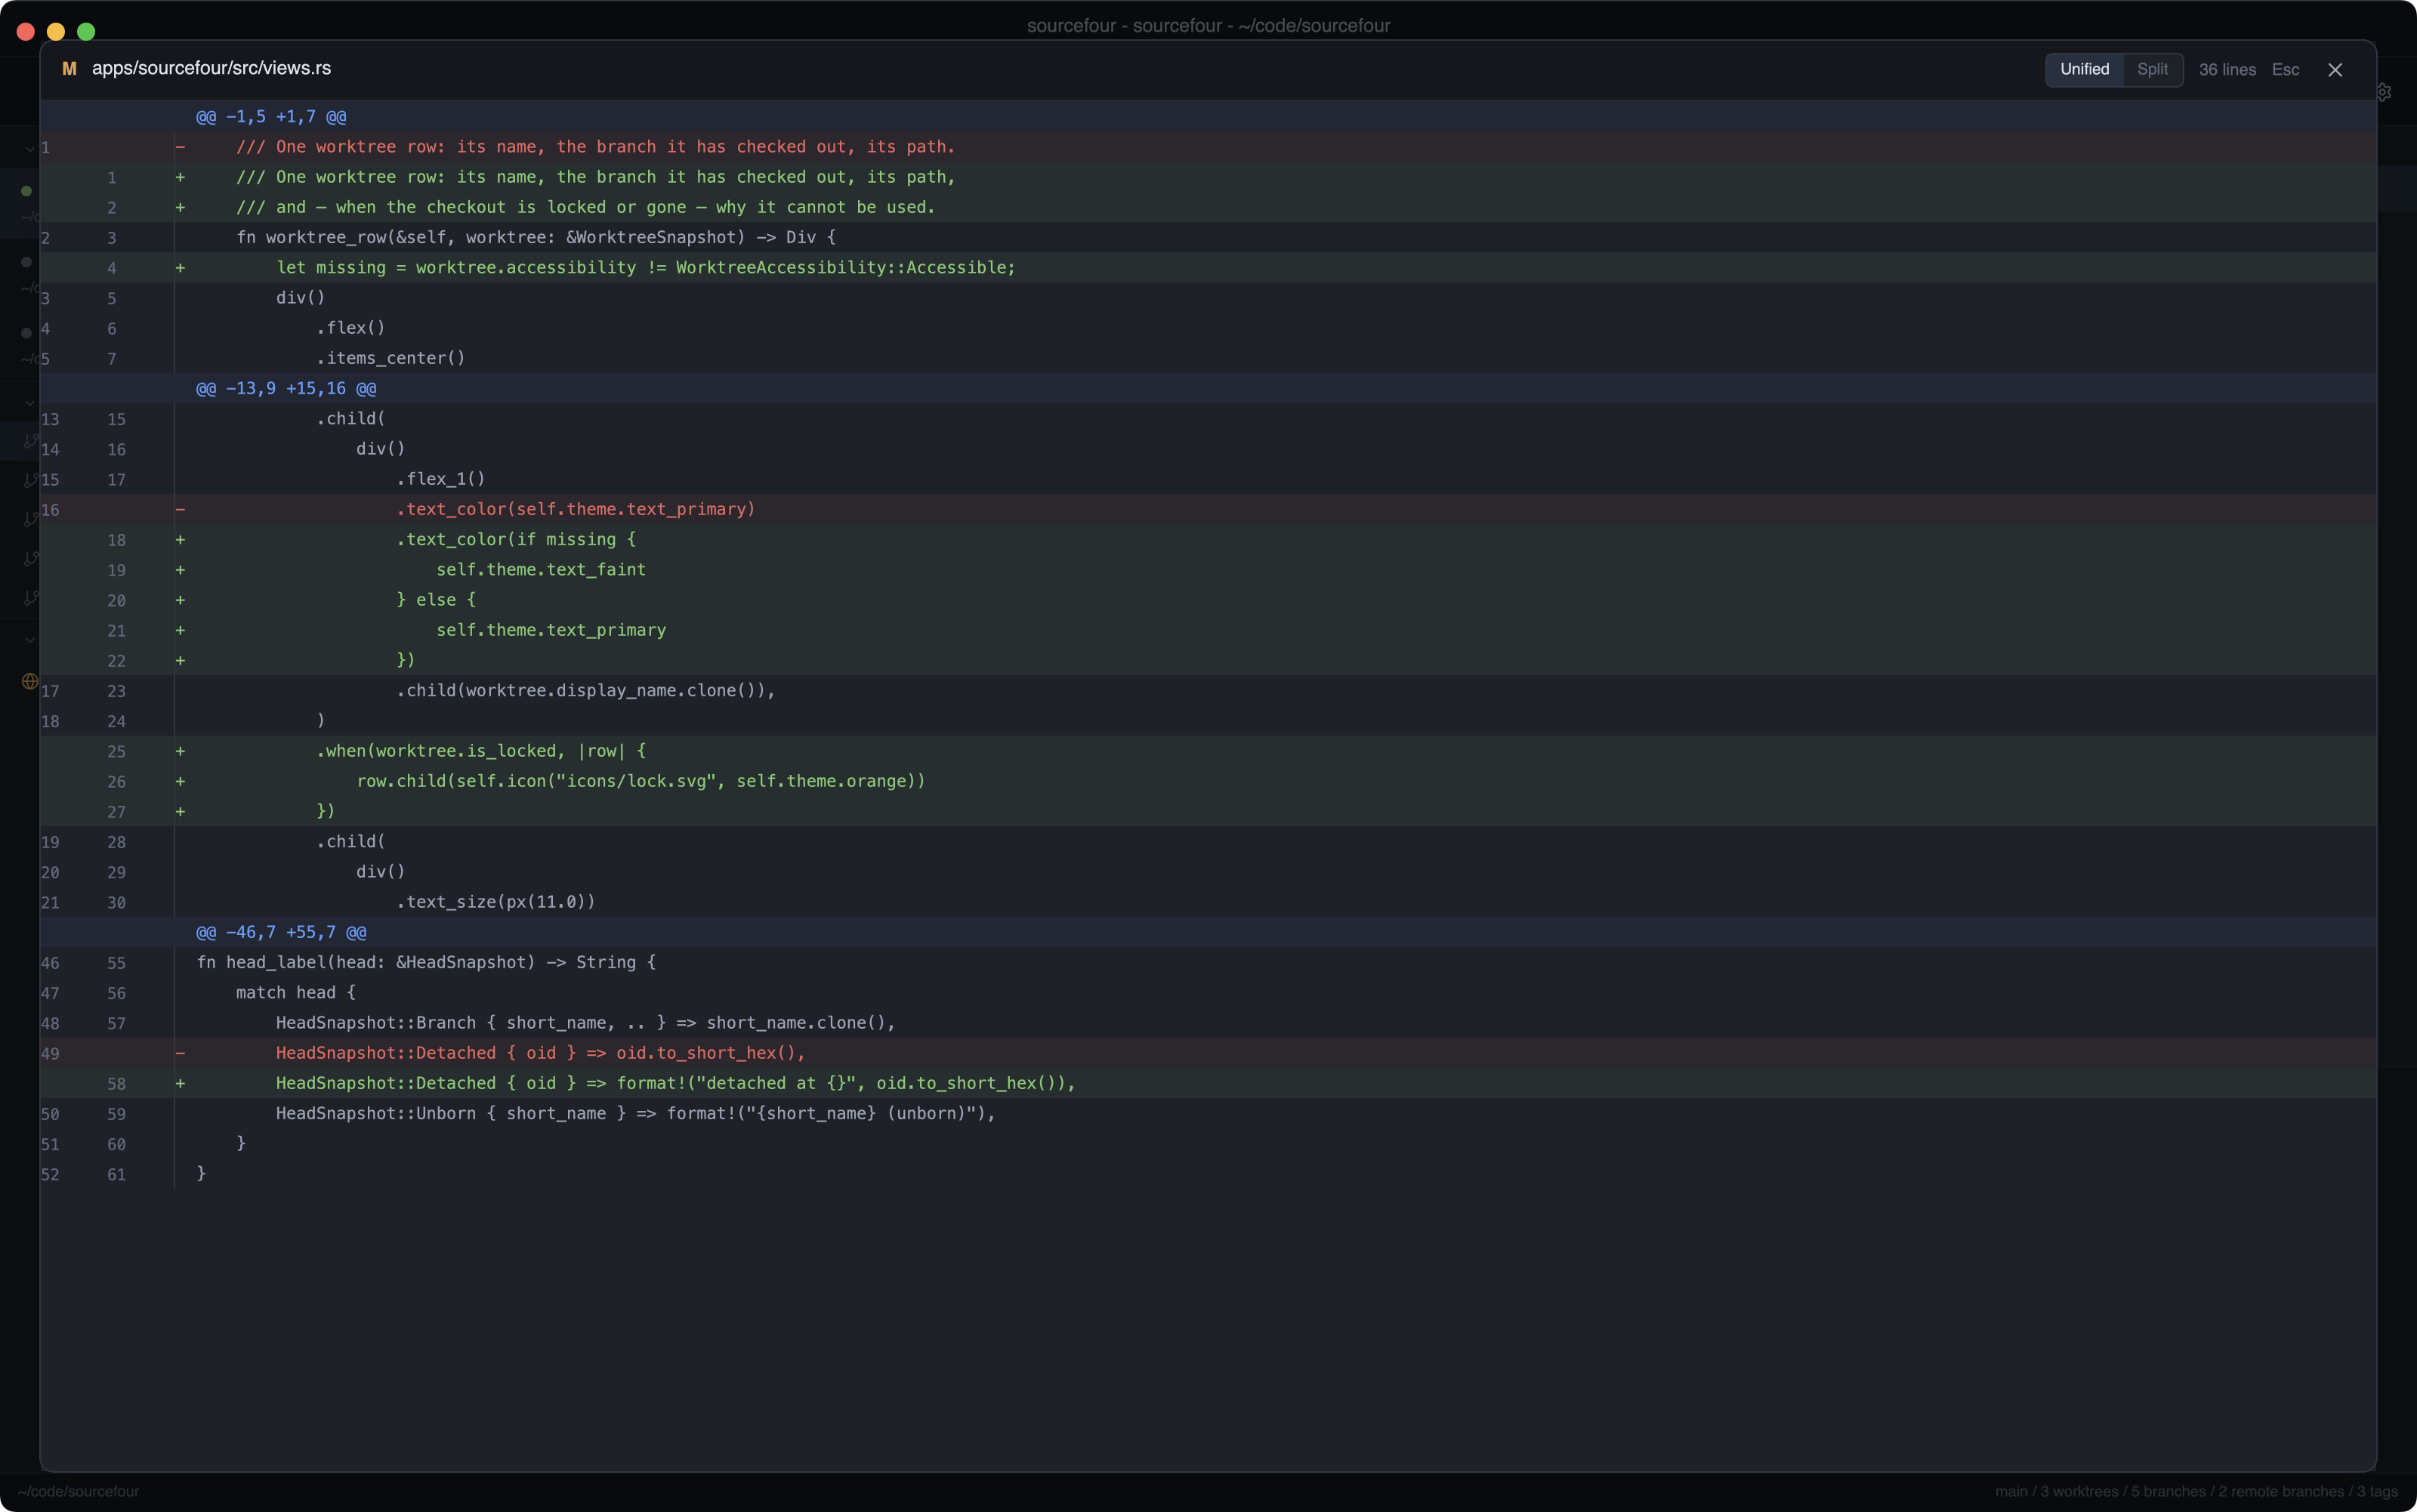Switch the diff to Split view
Viewport: 2417px width, 1512px height.
coord(2152,69)
